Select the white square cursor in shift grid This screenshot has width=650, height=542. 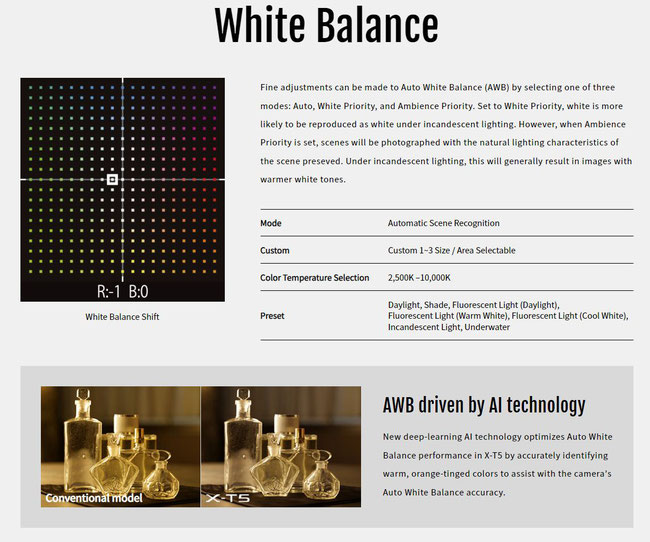112,180
